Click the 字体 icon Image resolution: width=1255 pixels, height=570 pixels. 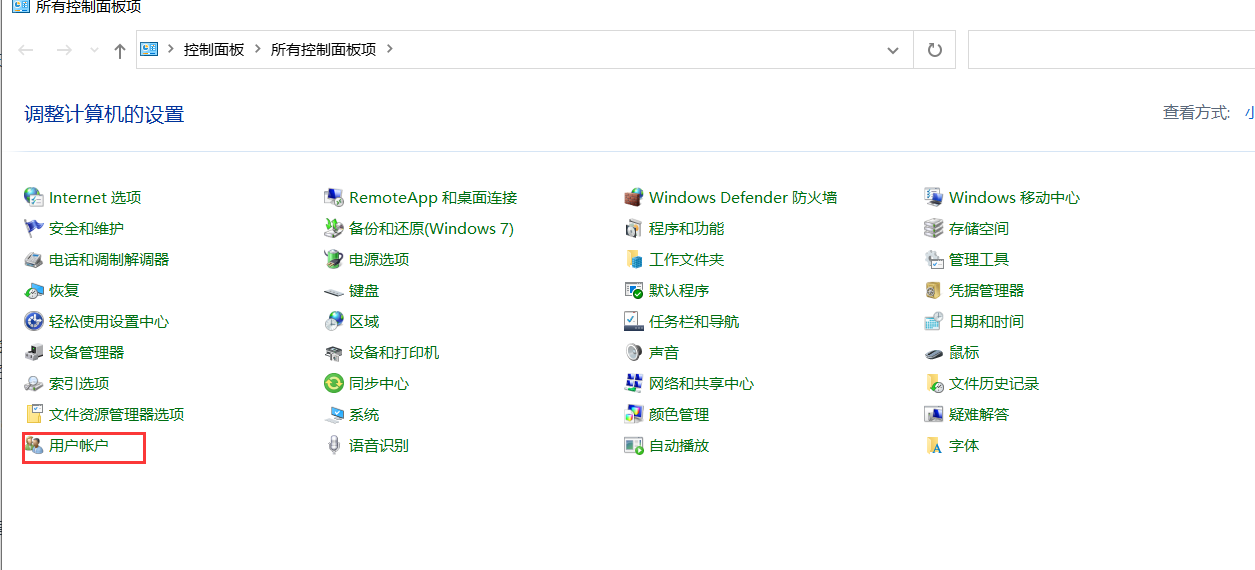934,445
